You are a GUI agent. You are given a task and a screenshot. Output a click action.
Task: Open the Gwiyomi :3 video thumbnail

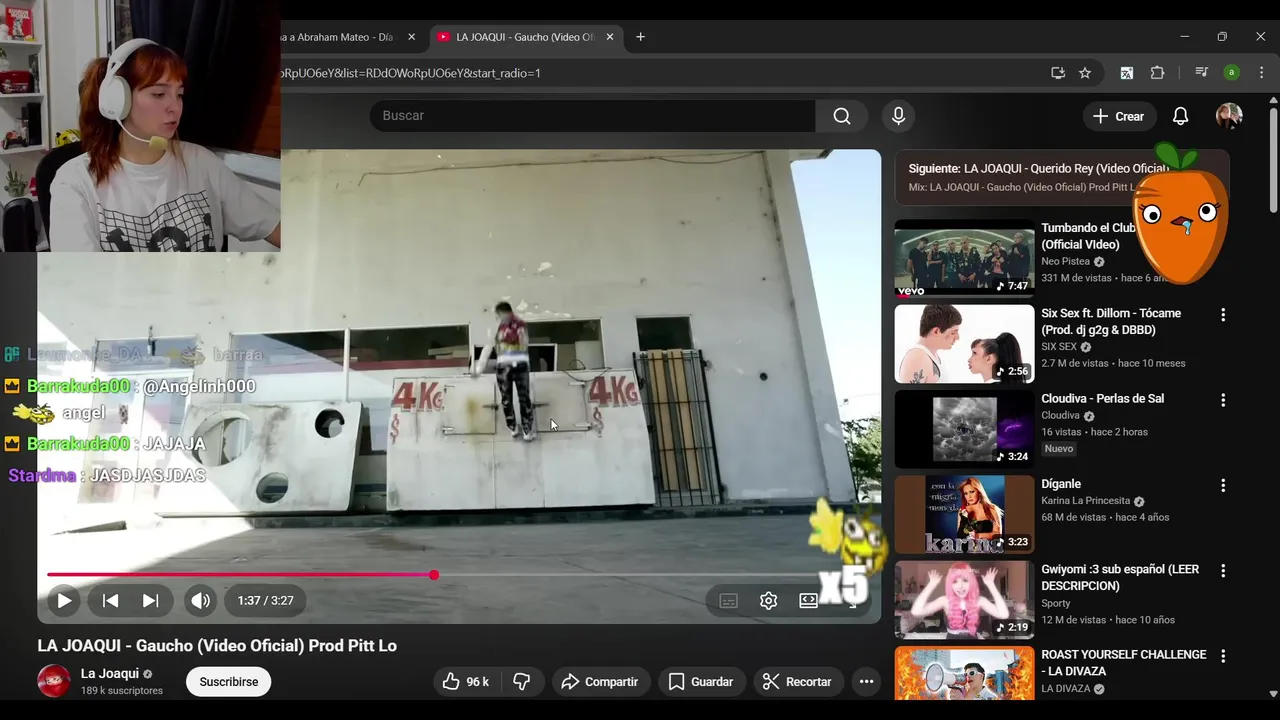click(964, 600)
